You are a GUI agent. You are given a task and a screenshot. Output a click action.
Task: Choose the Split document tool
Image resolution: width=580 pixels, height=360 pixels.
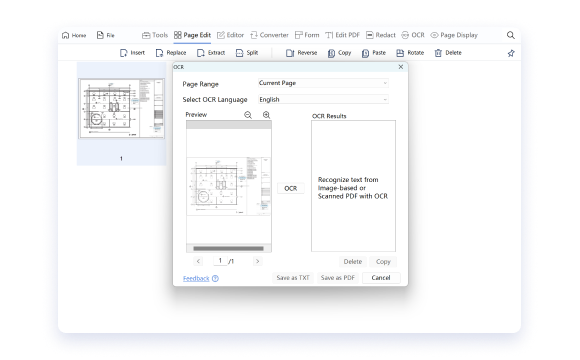pyautogui.click(x=247, y=53)
